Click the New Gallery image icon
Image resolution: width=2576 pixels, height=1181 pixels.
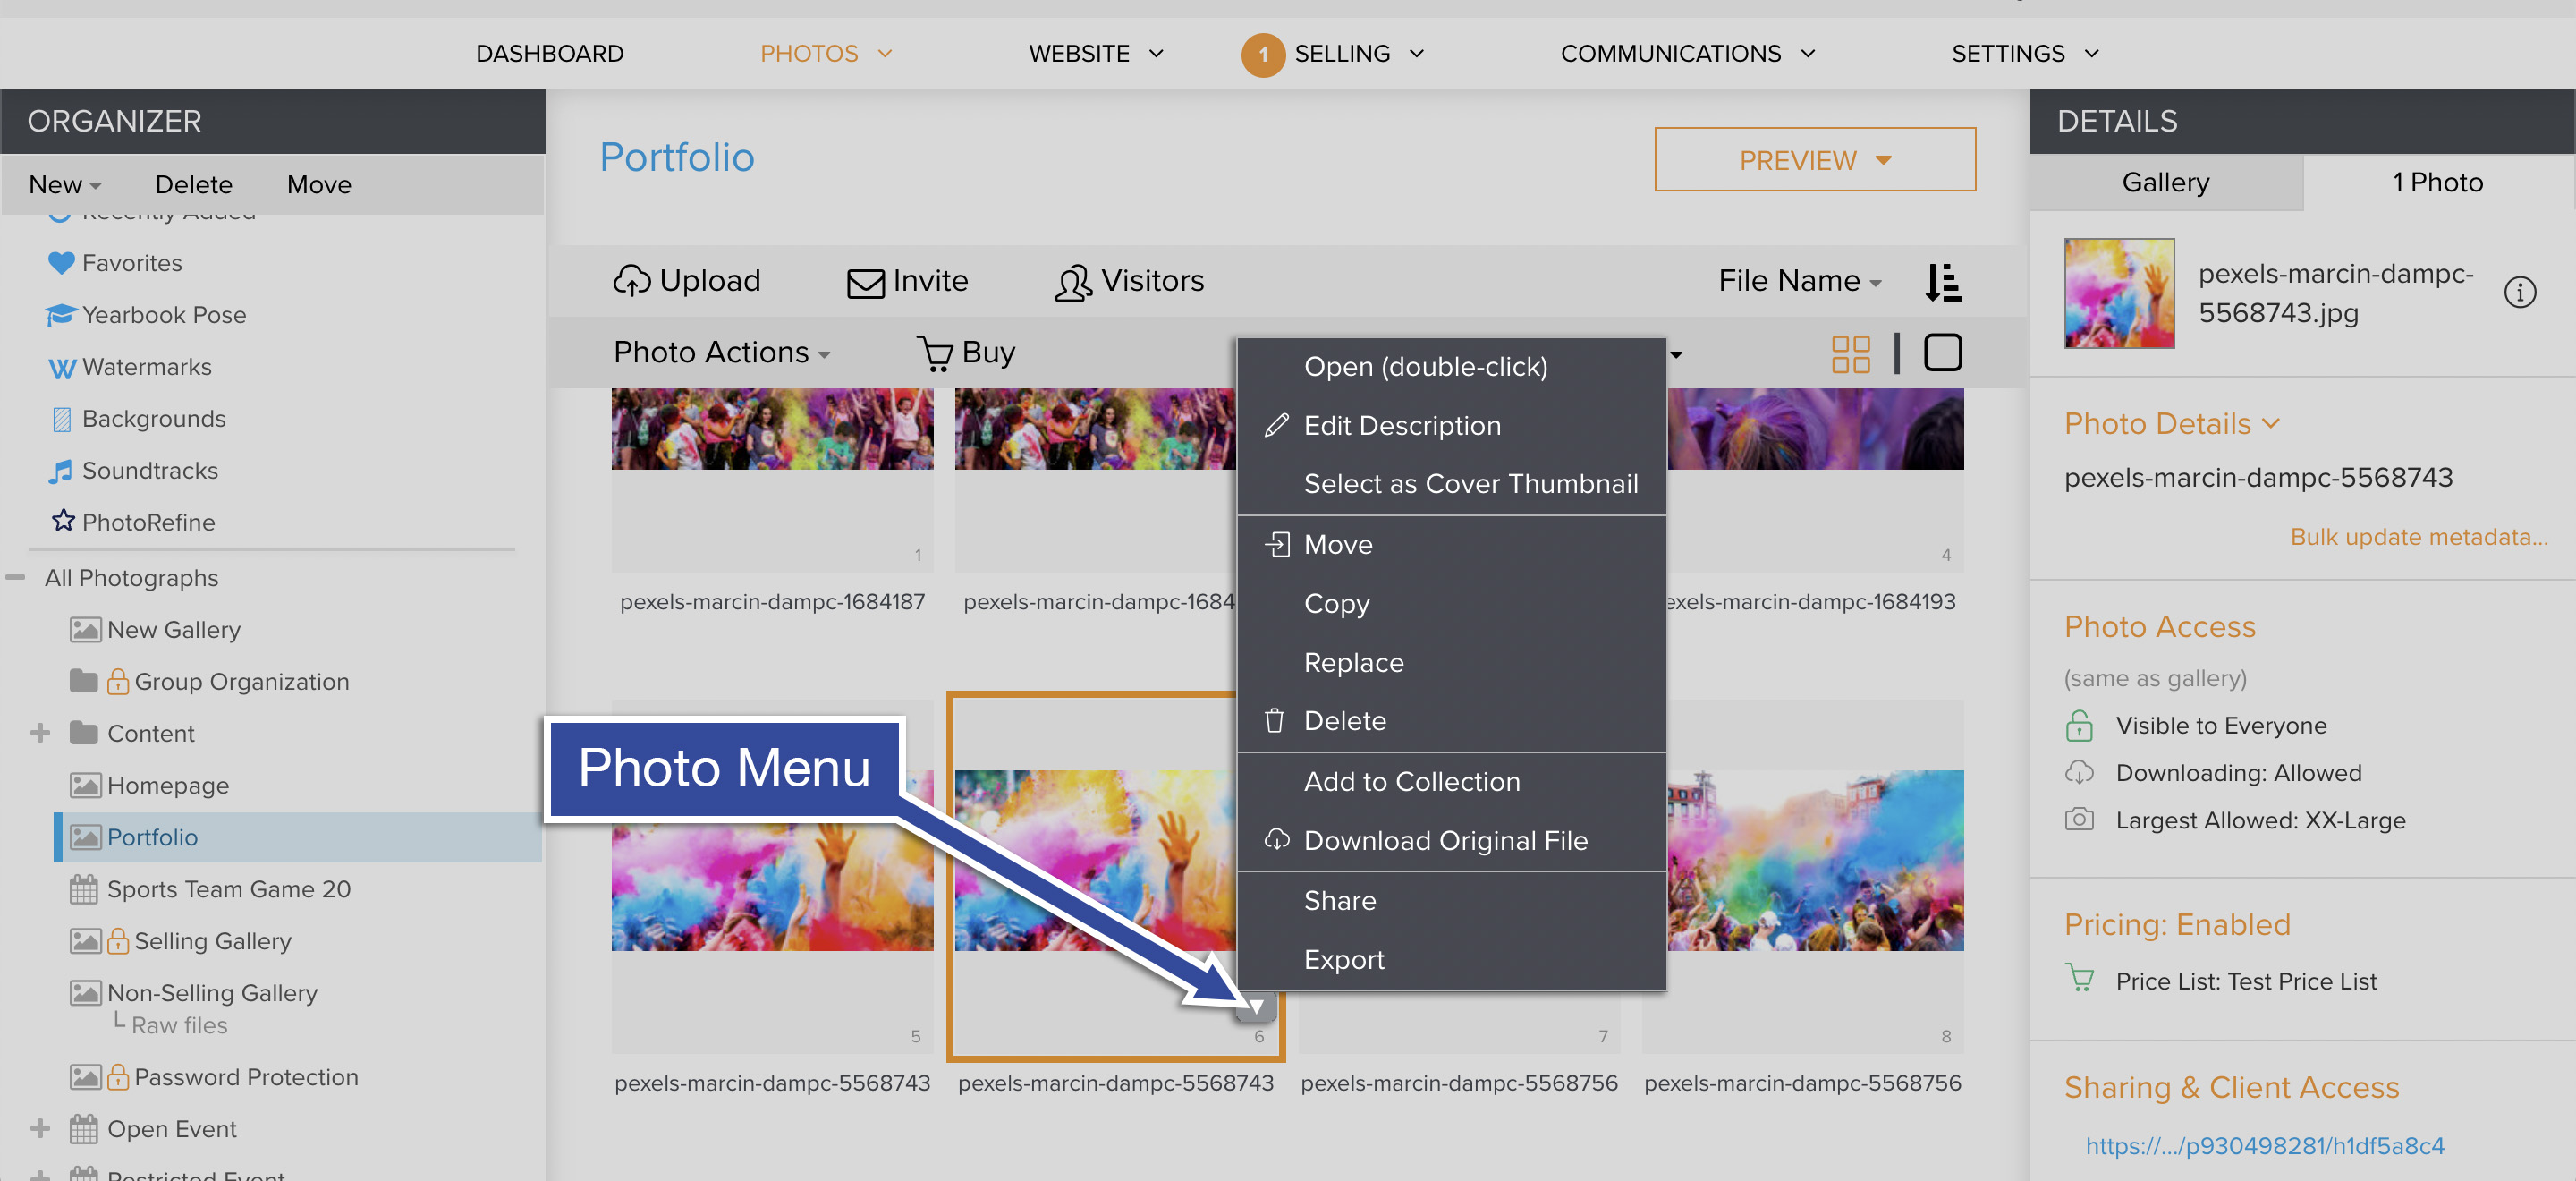[85, 630]
